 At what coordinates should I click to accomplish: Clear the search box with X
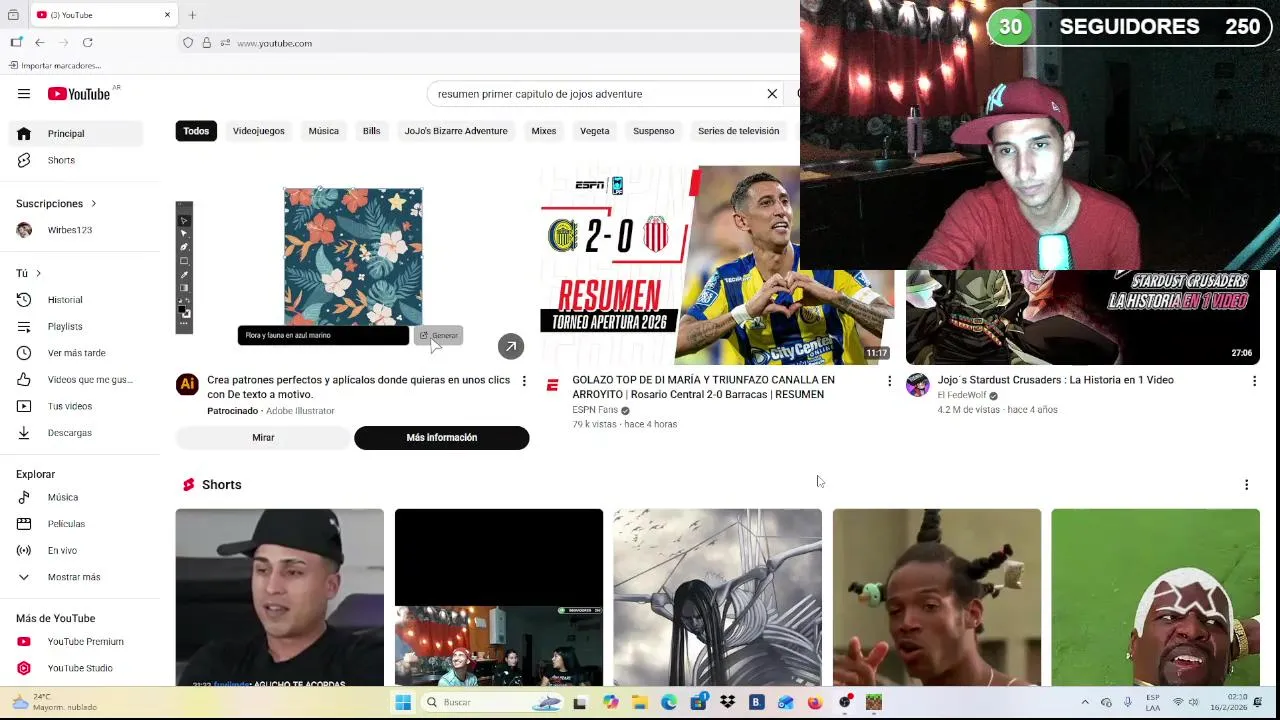click(x=772, y=94)
